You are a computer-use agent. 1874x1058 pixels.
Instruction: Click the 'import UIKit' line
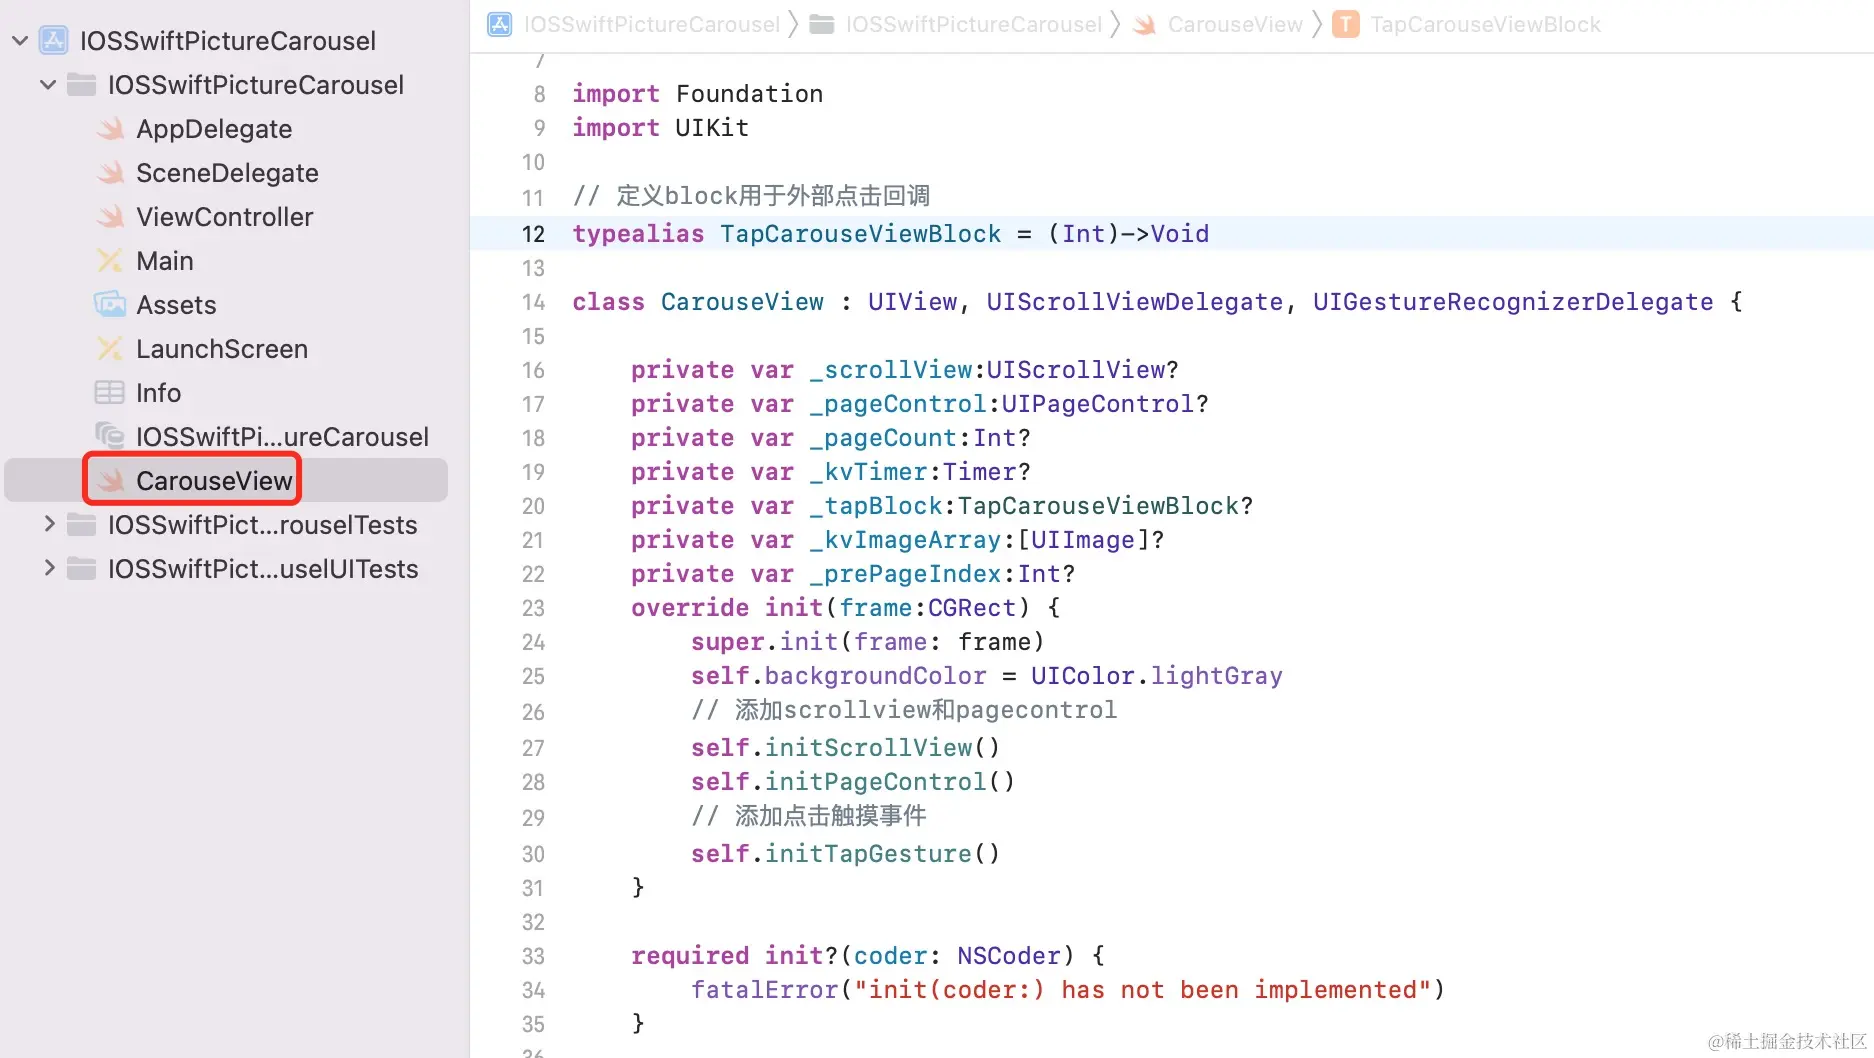pyautogui.click(x=660, y=128)
